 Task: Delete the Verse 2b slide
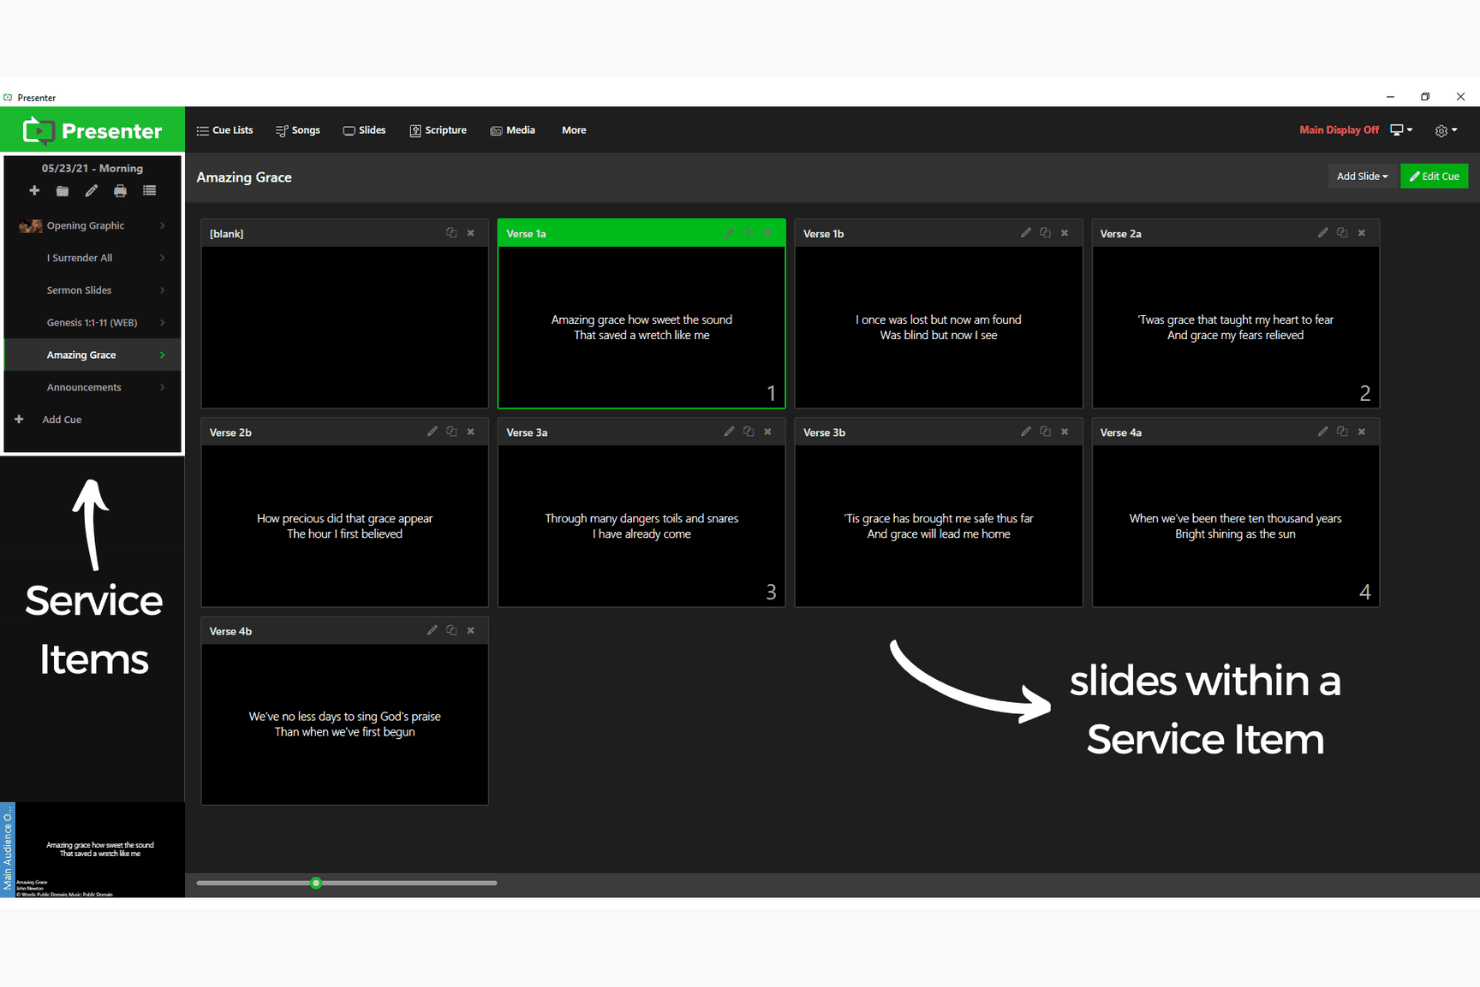[x=471, y=432]
